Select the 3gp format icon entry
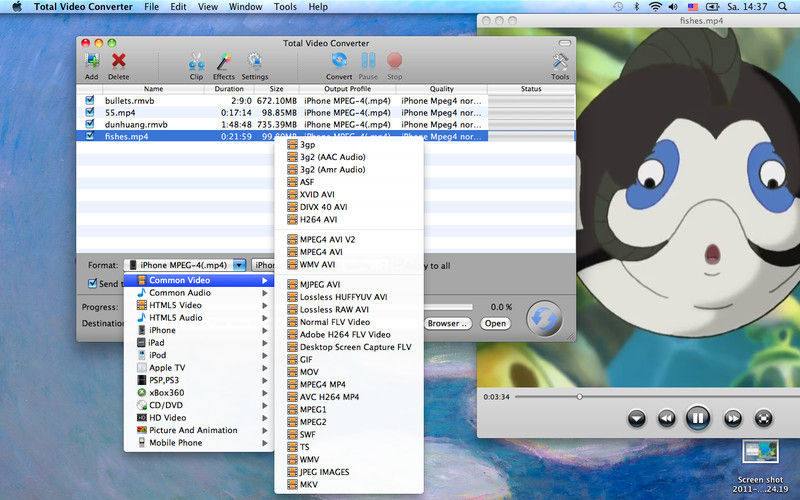This screenshot has height=500, width=800. 292,144
